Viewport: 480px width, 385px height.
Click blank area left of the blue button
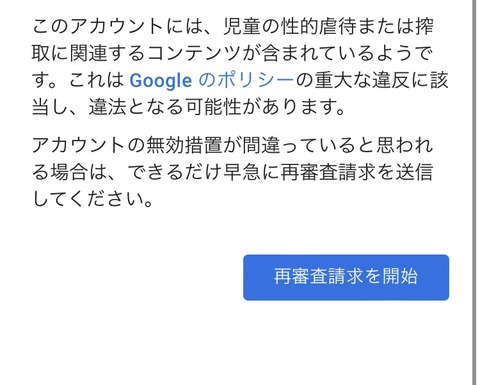[133, 277]
